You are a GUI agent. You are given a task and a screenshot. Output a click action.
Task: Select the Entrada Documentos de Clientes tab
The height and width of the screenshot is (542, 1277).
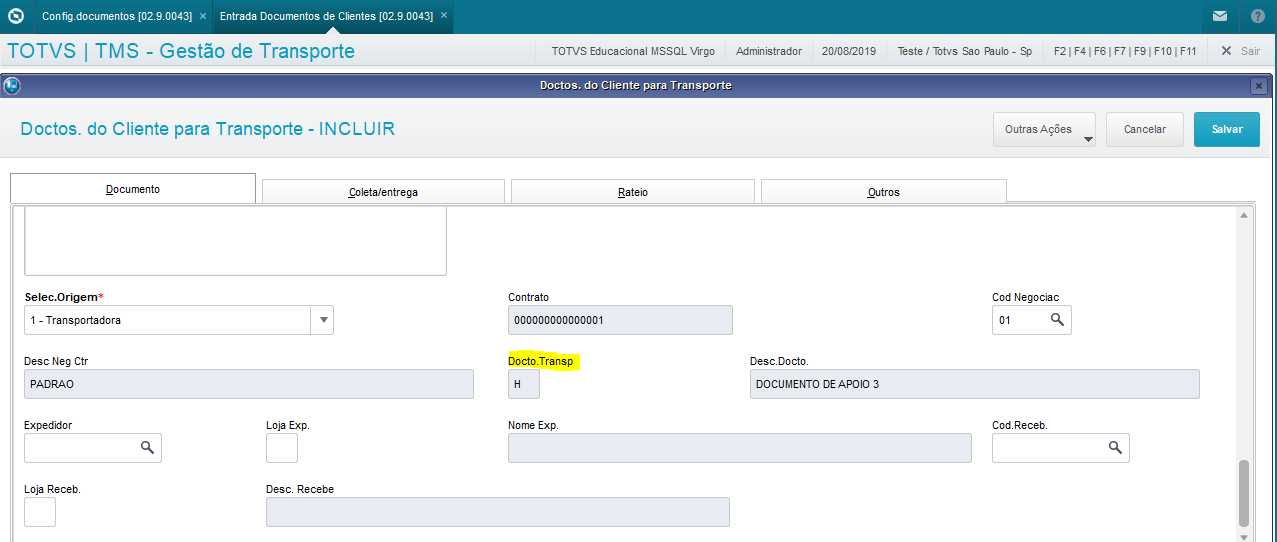[x=326, y=17]
